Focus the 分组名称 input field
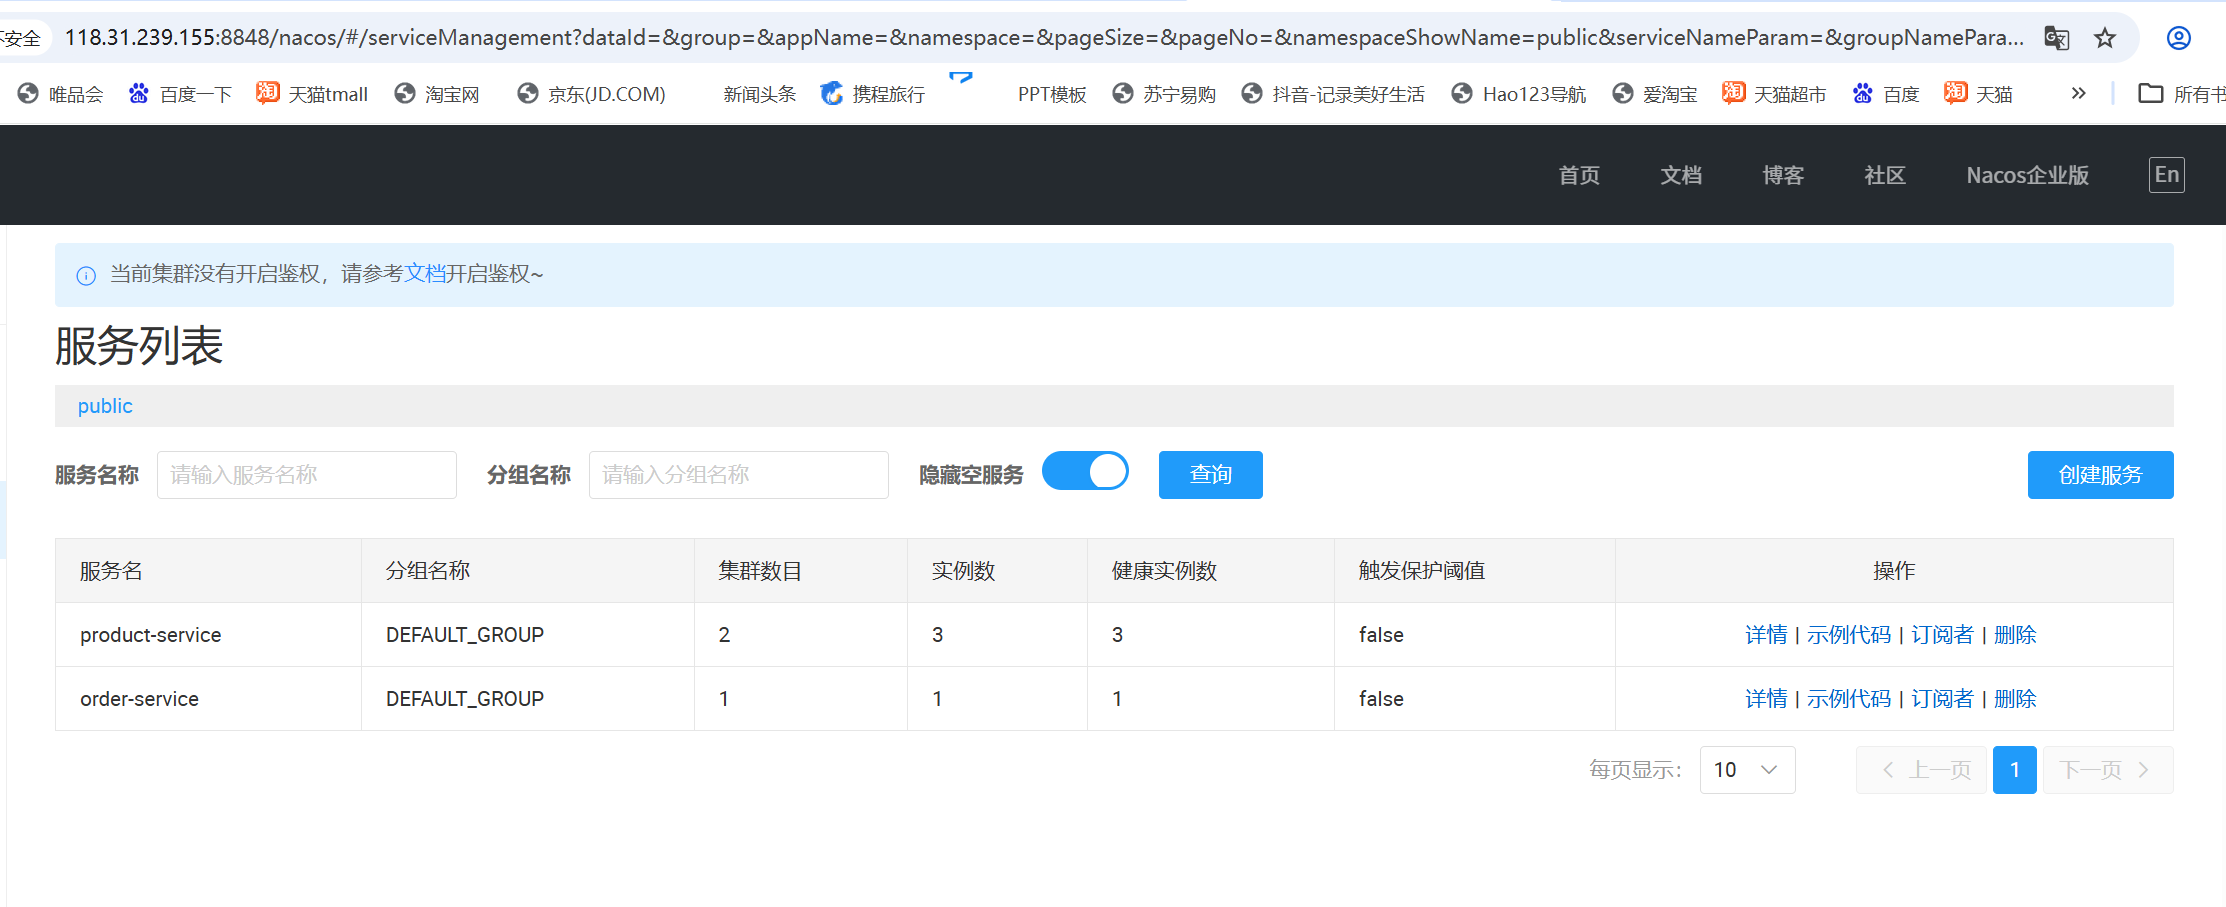Image resolution: width=2226 pixels, height=907 pixels. click(x=739, y=475)
